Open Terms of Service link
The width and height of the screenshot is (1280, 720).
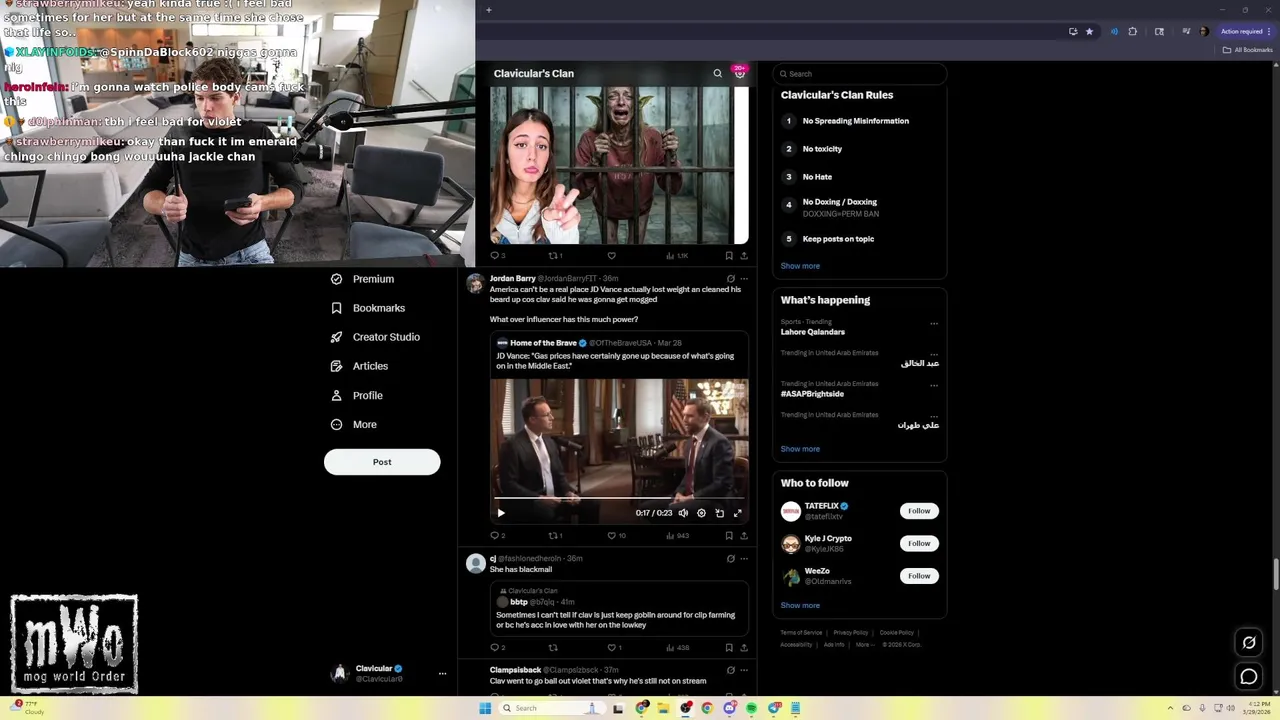(x=801, y=633)
